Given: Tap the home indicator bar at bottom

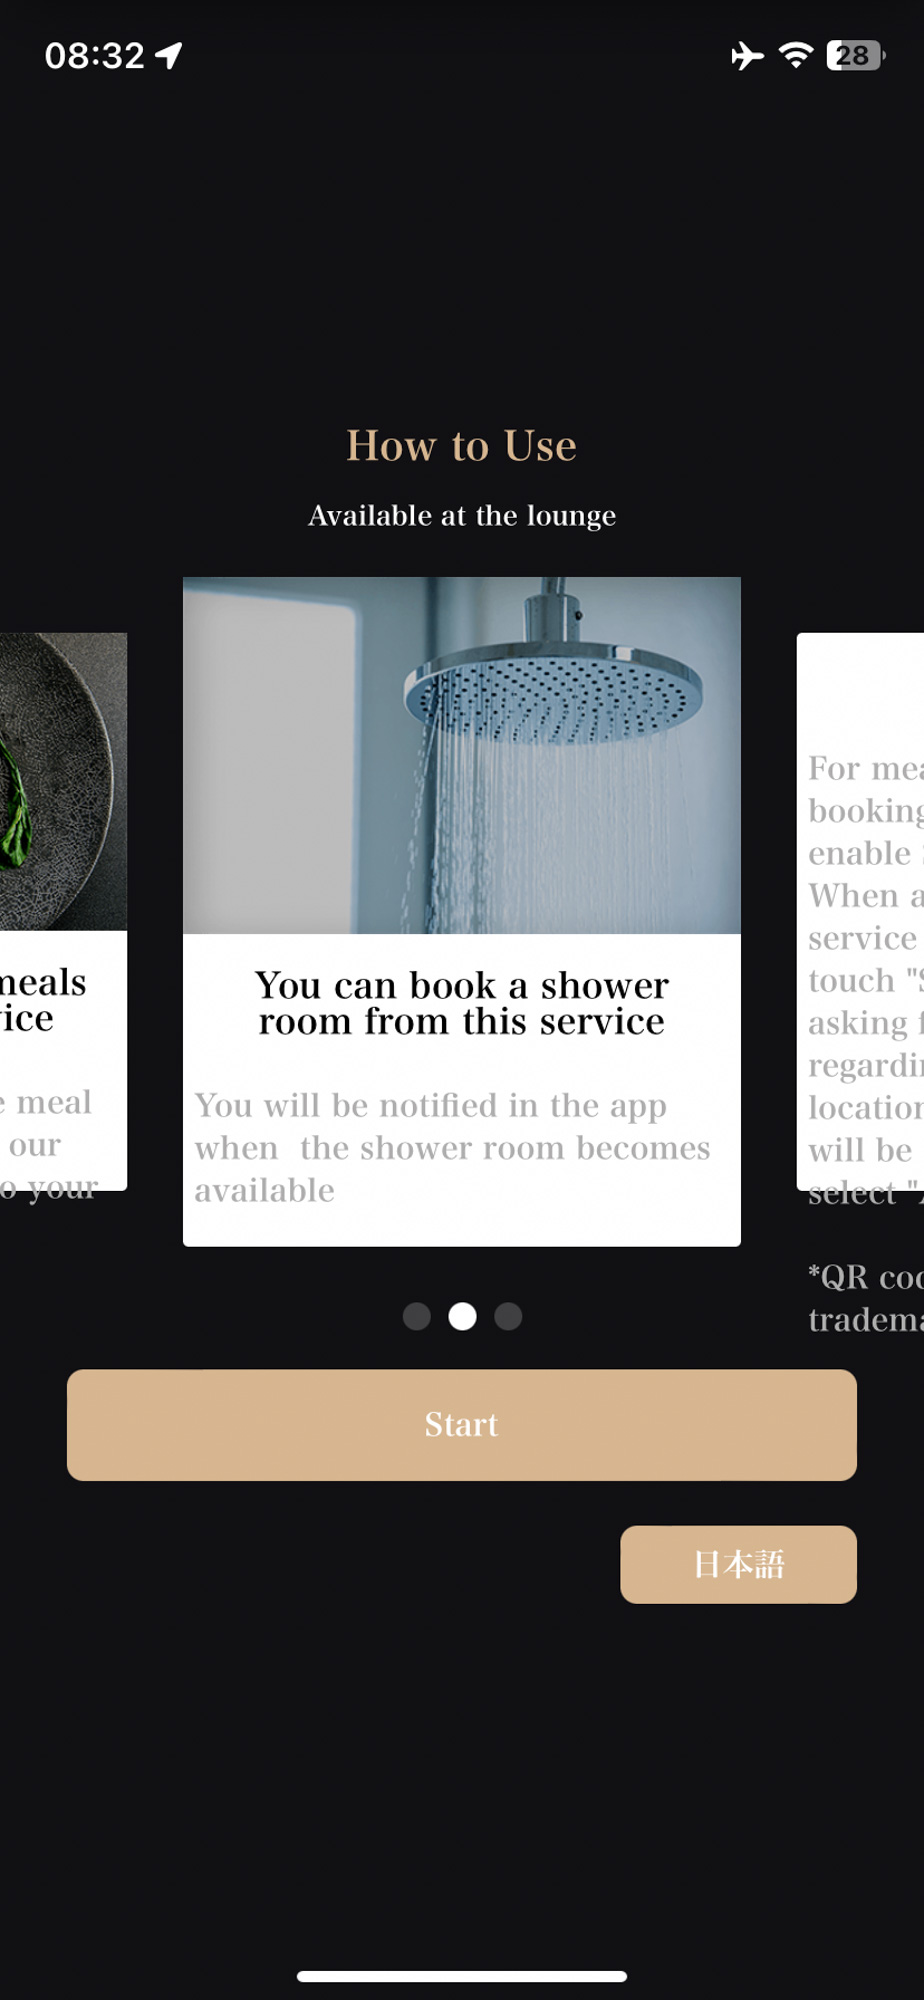Looking at the screenshot, I should [462, 1976].
